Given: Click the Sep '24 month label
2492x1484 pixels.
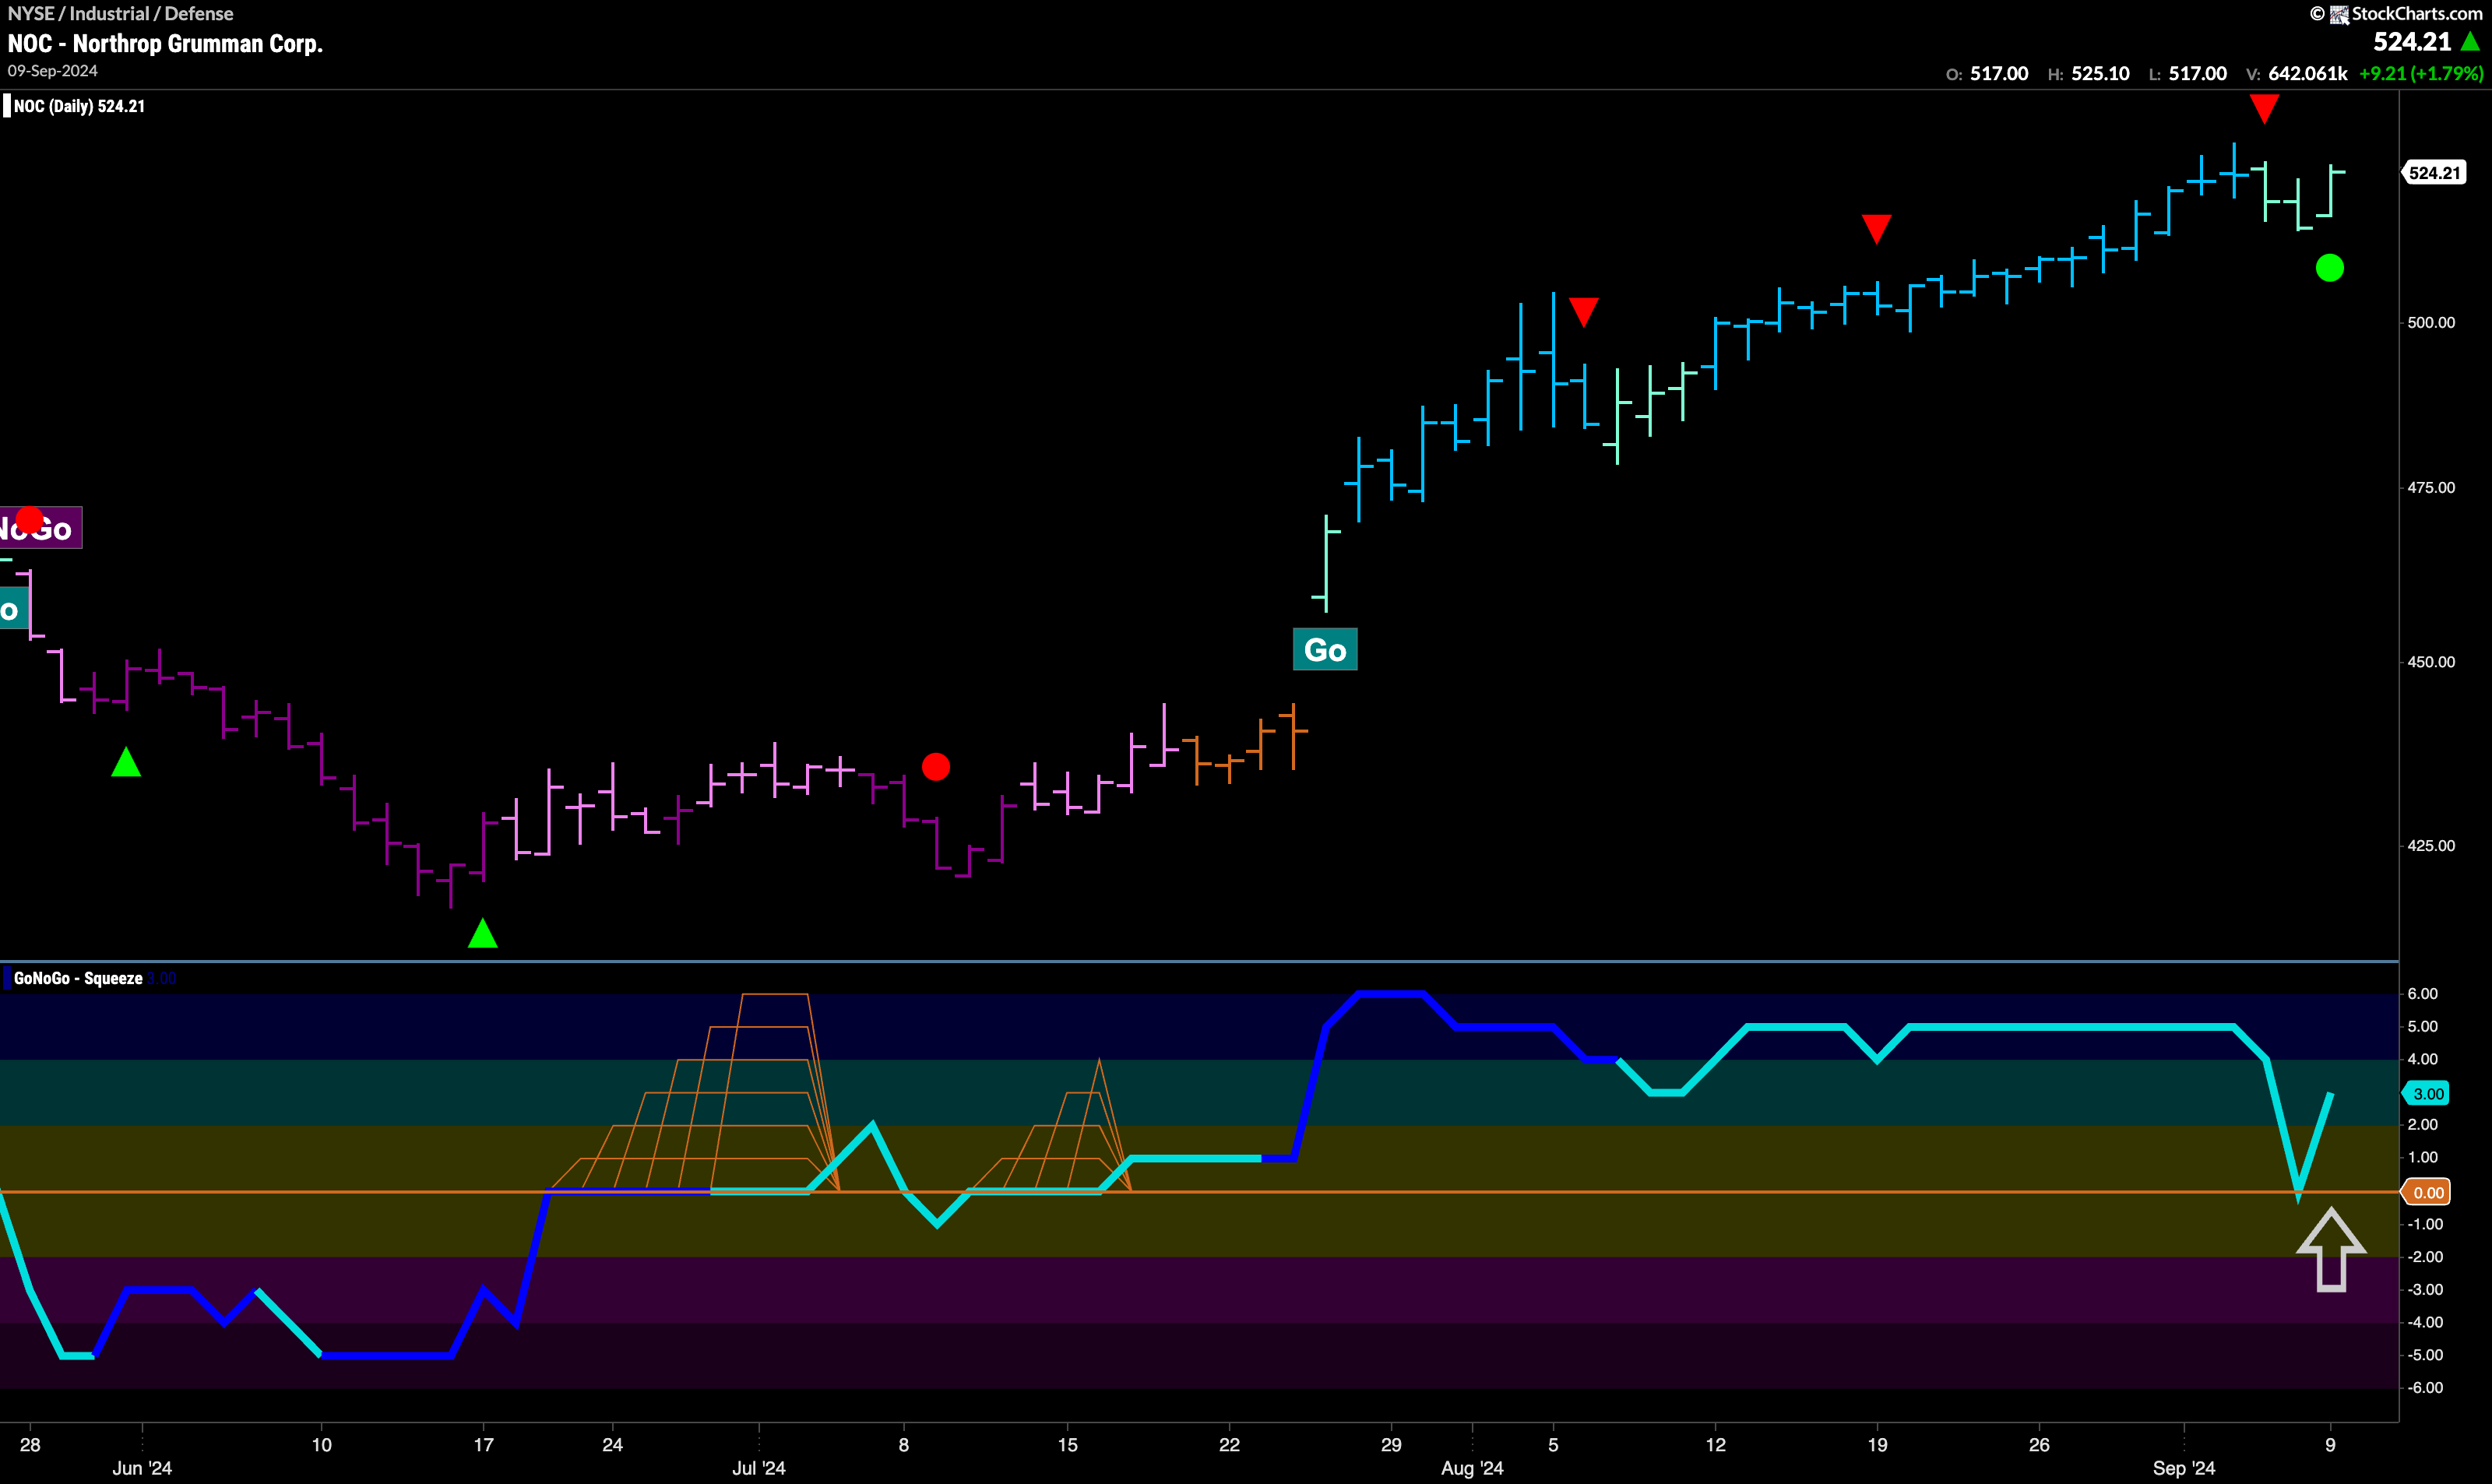Looking at the screenshot, I should (x=2184, y=1468).
